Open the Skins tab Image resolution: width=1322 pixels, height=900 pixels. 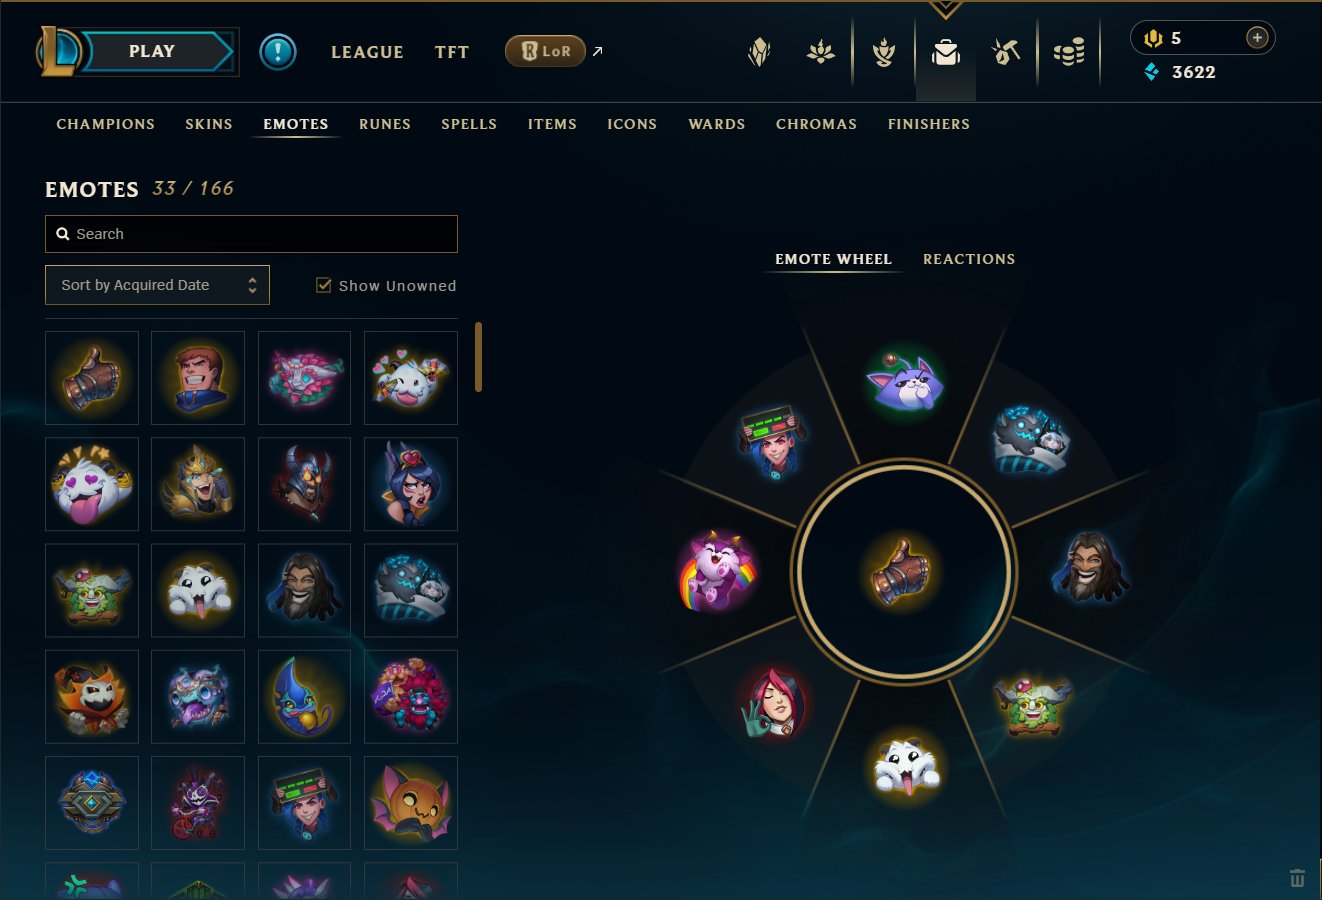tap(209, 124)
